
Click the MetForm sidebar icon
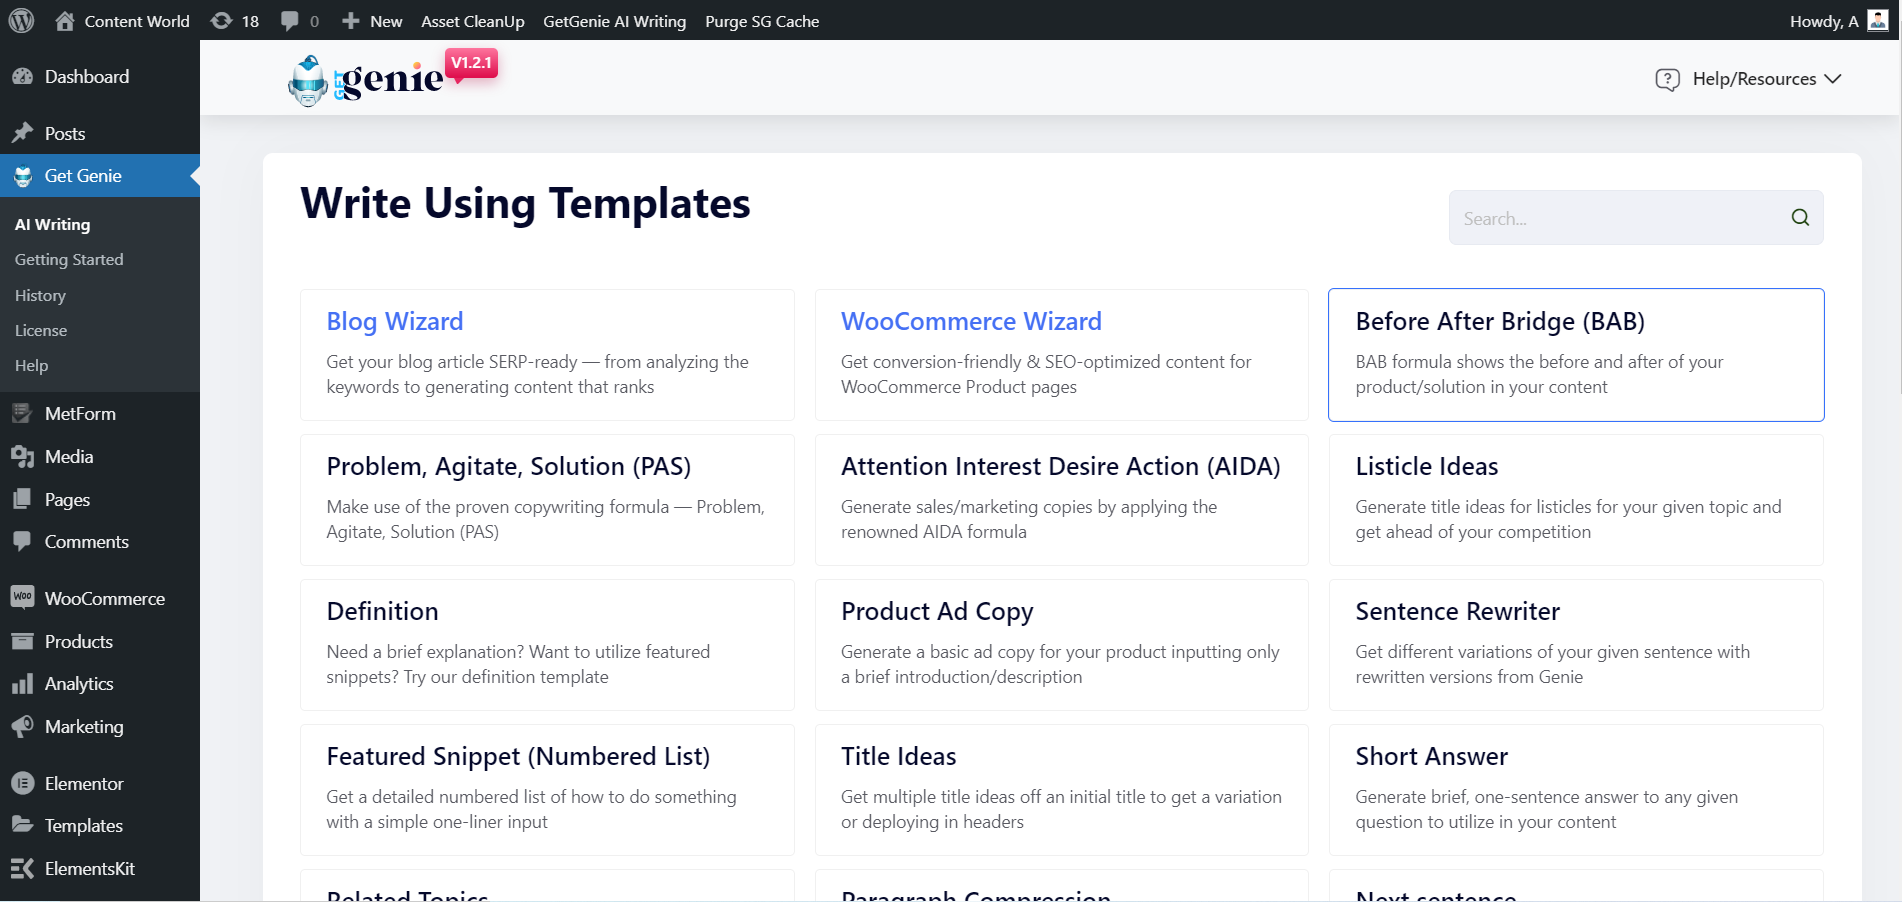23,413
